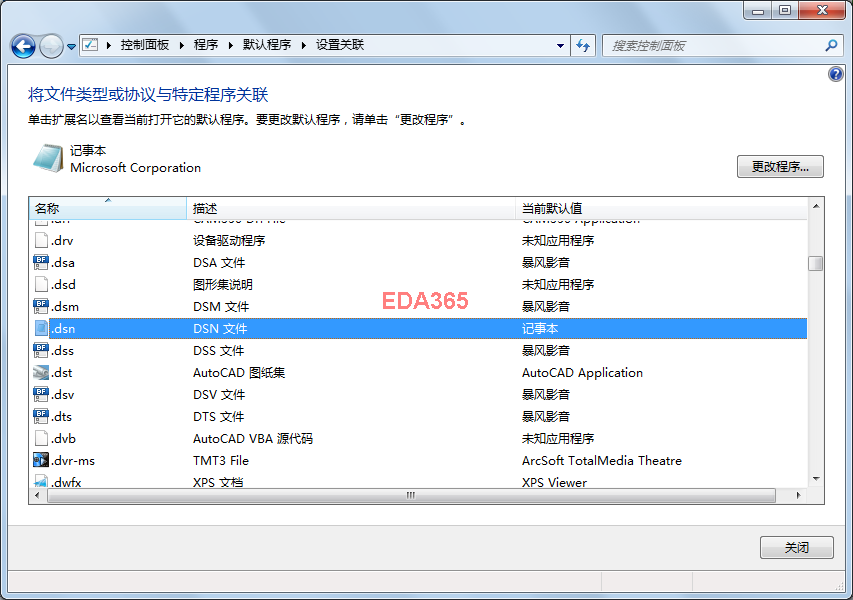The image size is (853, 600).
Task: Expand the arrow after 控制面板
Action: coord(182,45)
